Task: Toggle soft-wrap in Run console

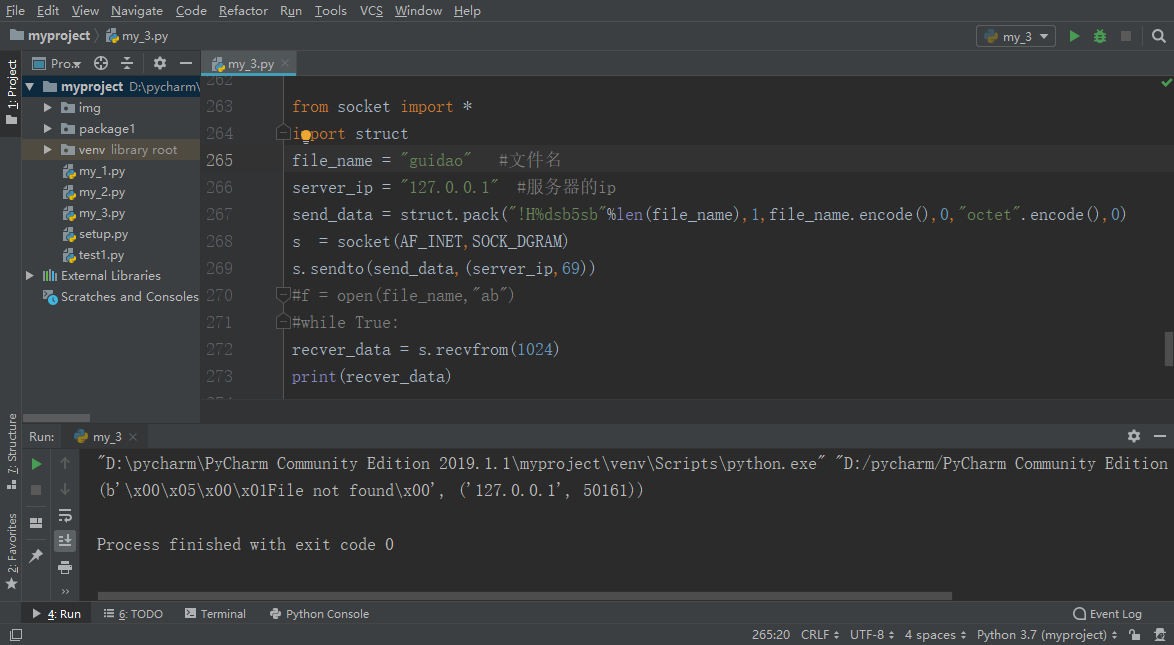Action: click(65, 515)
